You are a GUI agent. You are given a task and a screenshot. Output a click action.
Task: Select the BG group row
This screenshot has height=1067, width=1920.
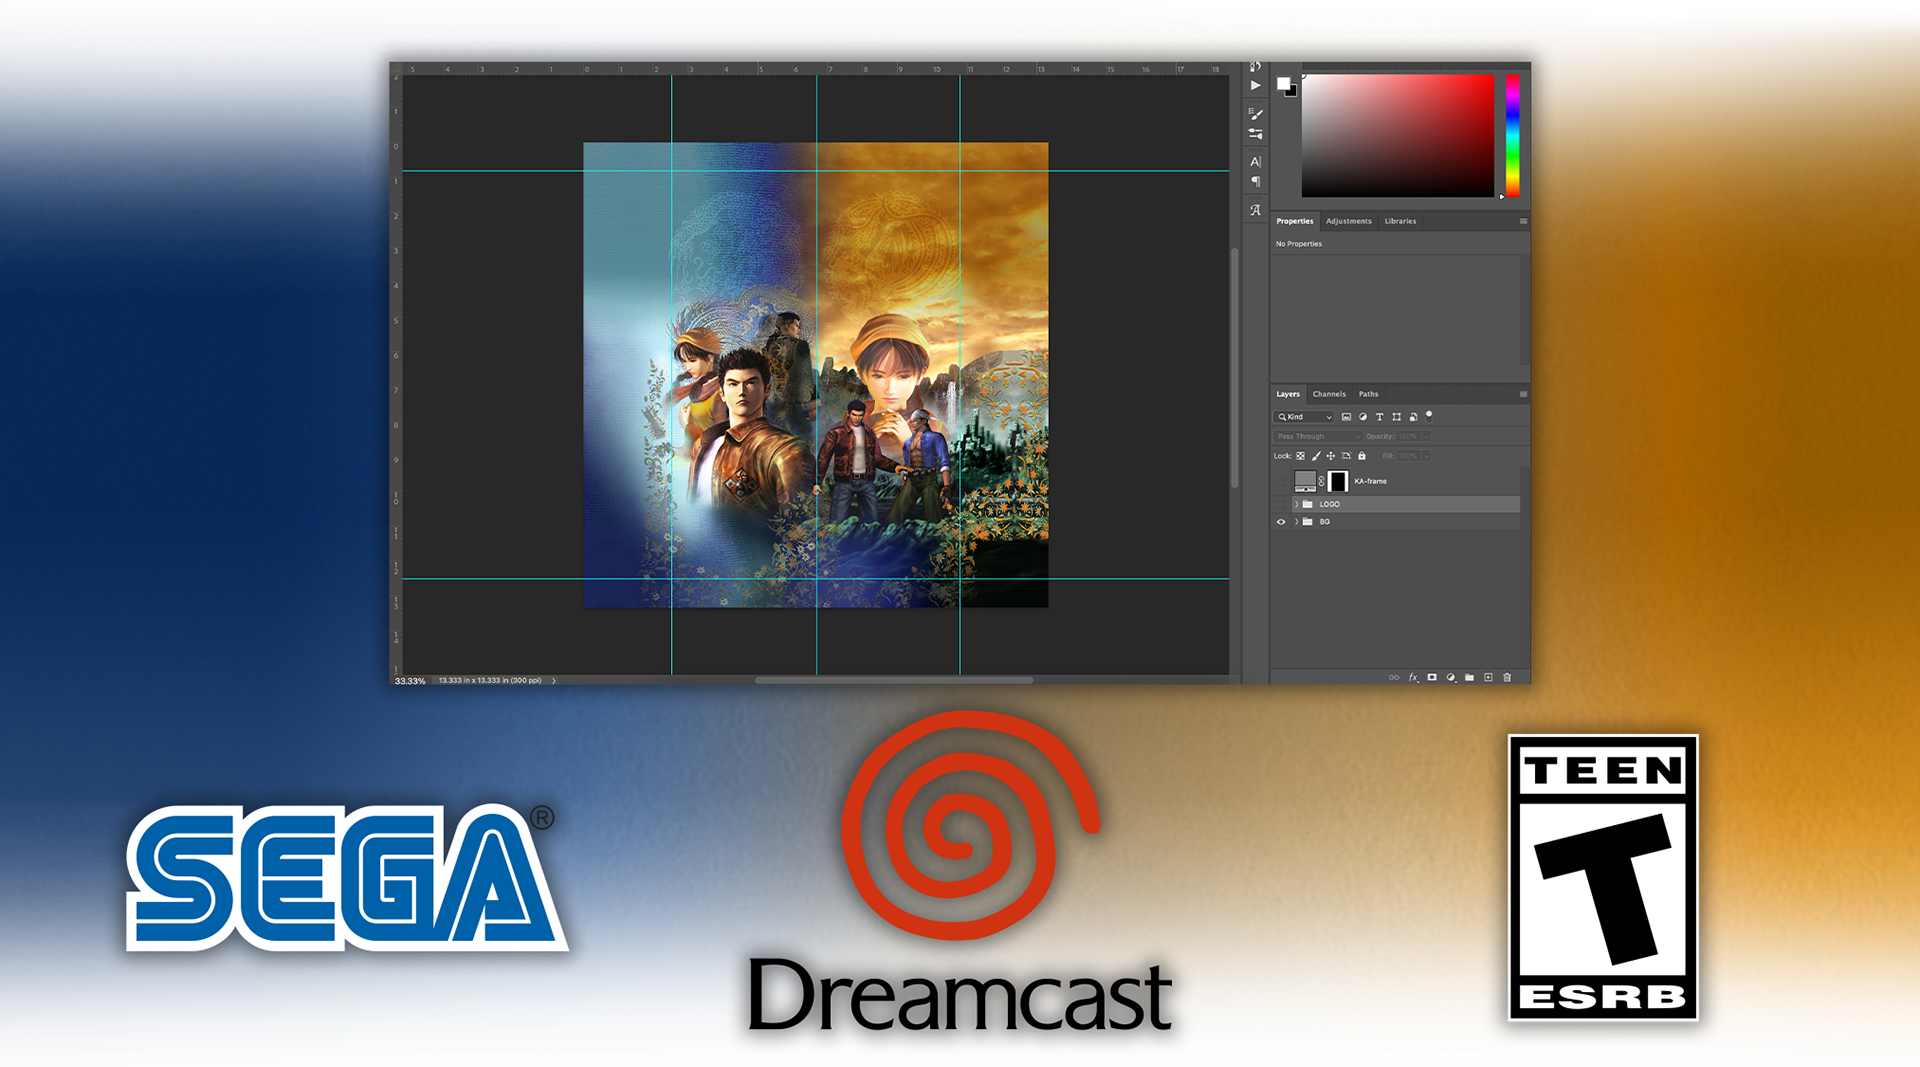tap(1396, 522)
